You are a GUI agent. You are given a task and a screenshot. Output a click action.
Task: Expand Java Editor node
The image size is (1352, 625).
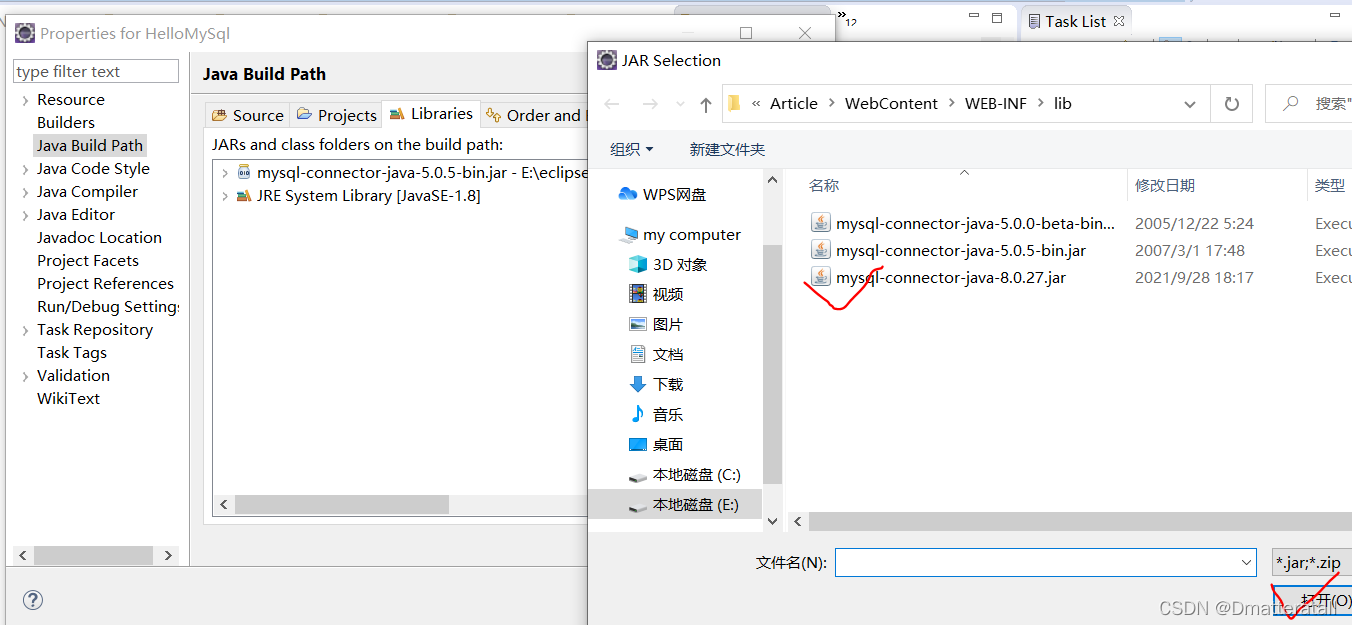25,215
